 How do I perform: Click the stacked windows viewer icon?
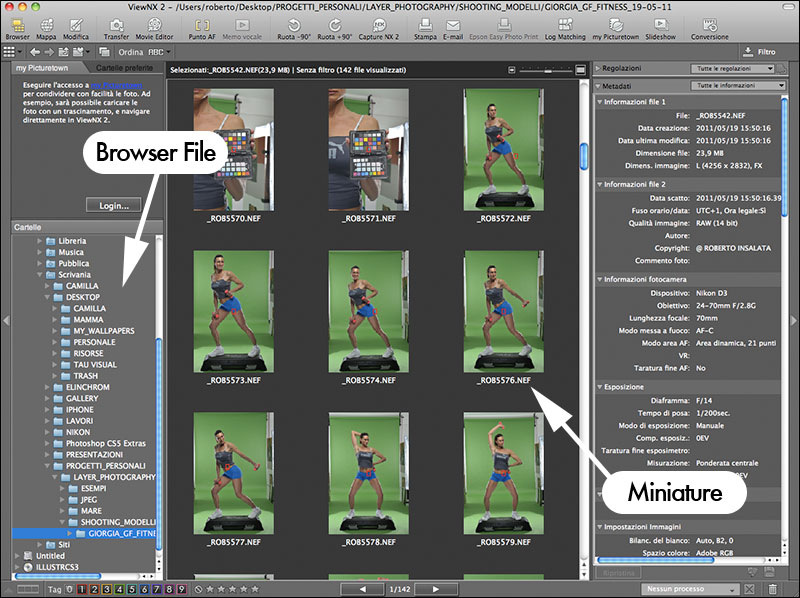(x=104, y=52)
